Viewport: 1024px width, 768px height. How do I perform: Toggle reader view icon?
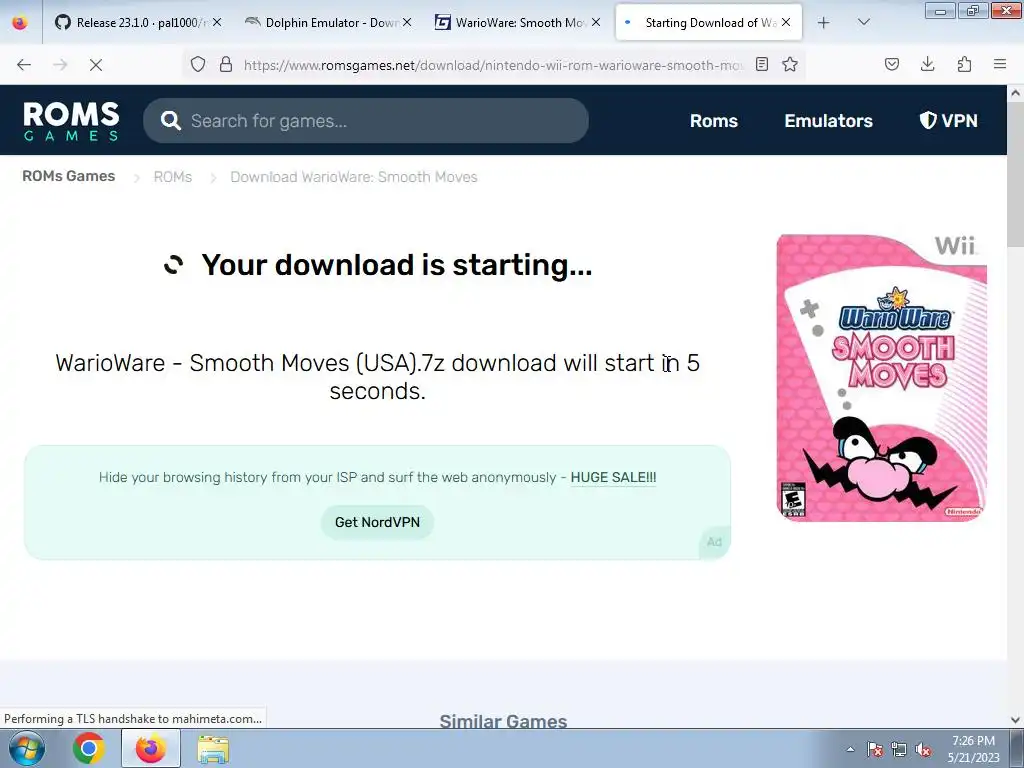point(761,64)
